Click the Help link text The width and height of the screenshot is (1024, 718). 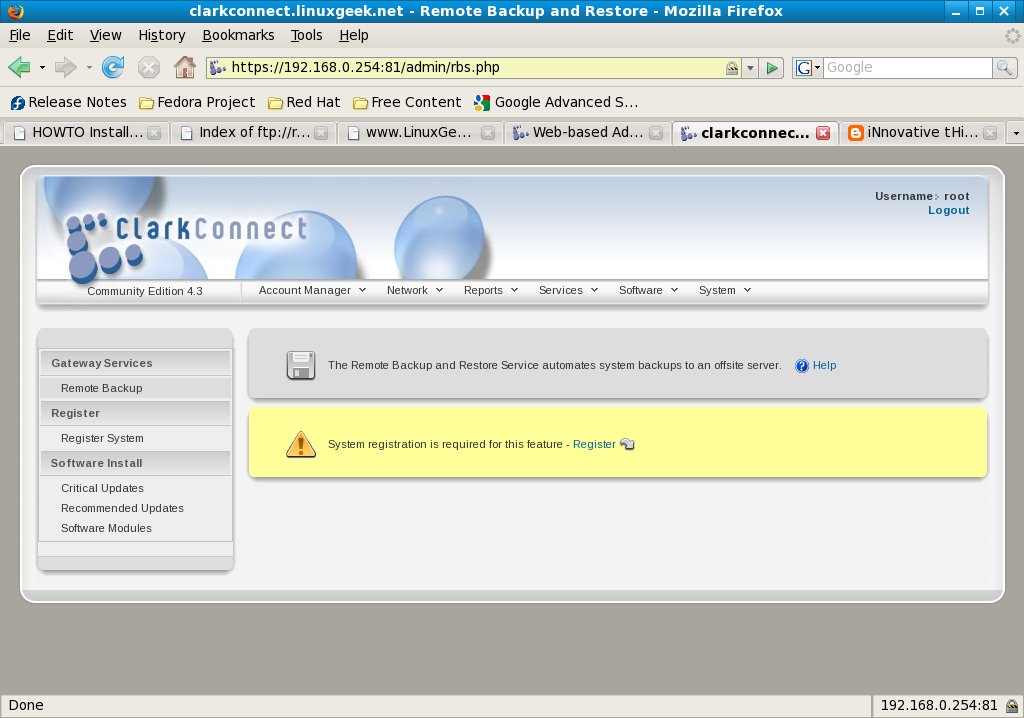824,365
